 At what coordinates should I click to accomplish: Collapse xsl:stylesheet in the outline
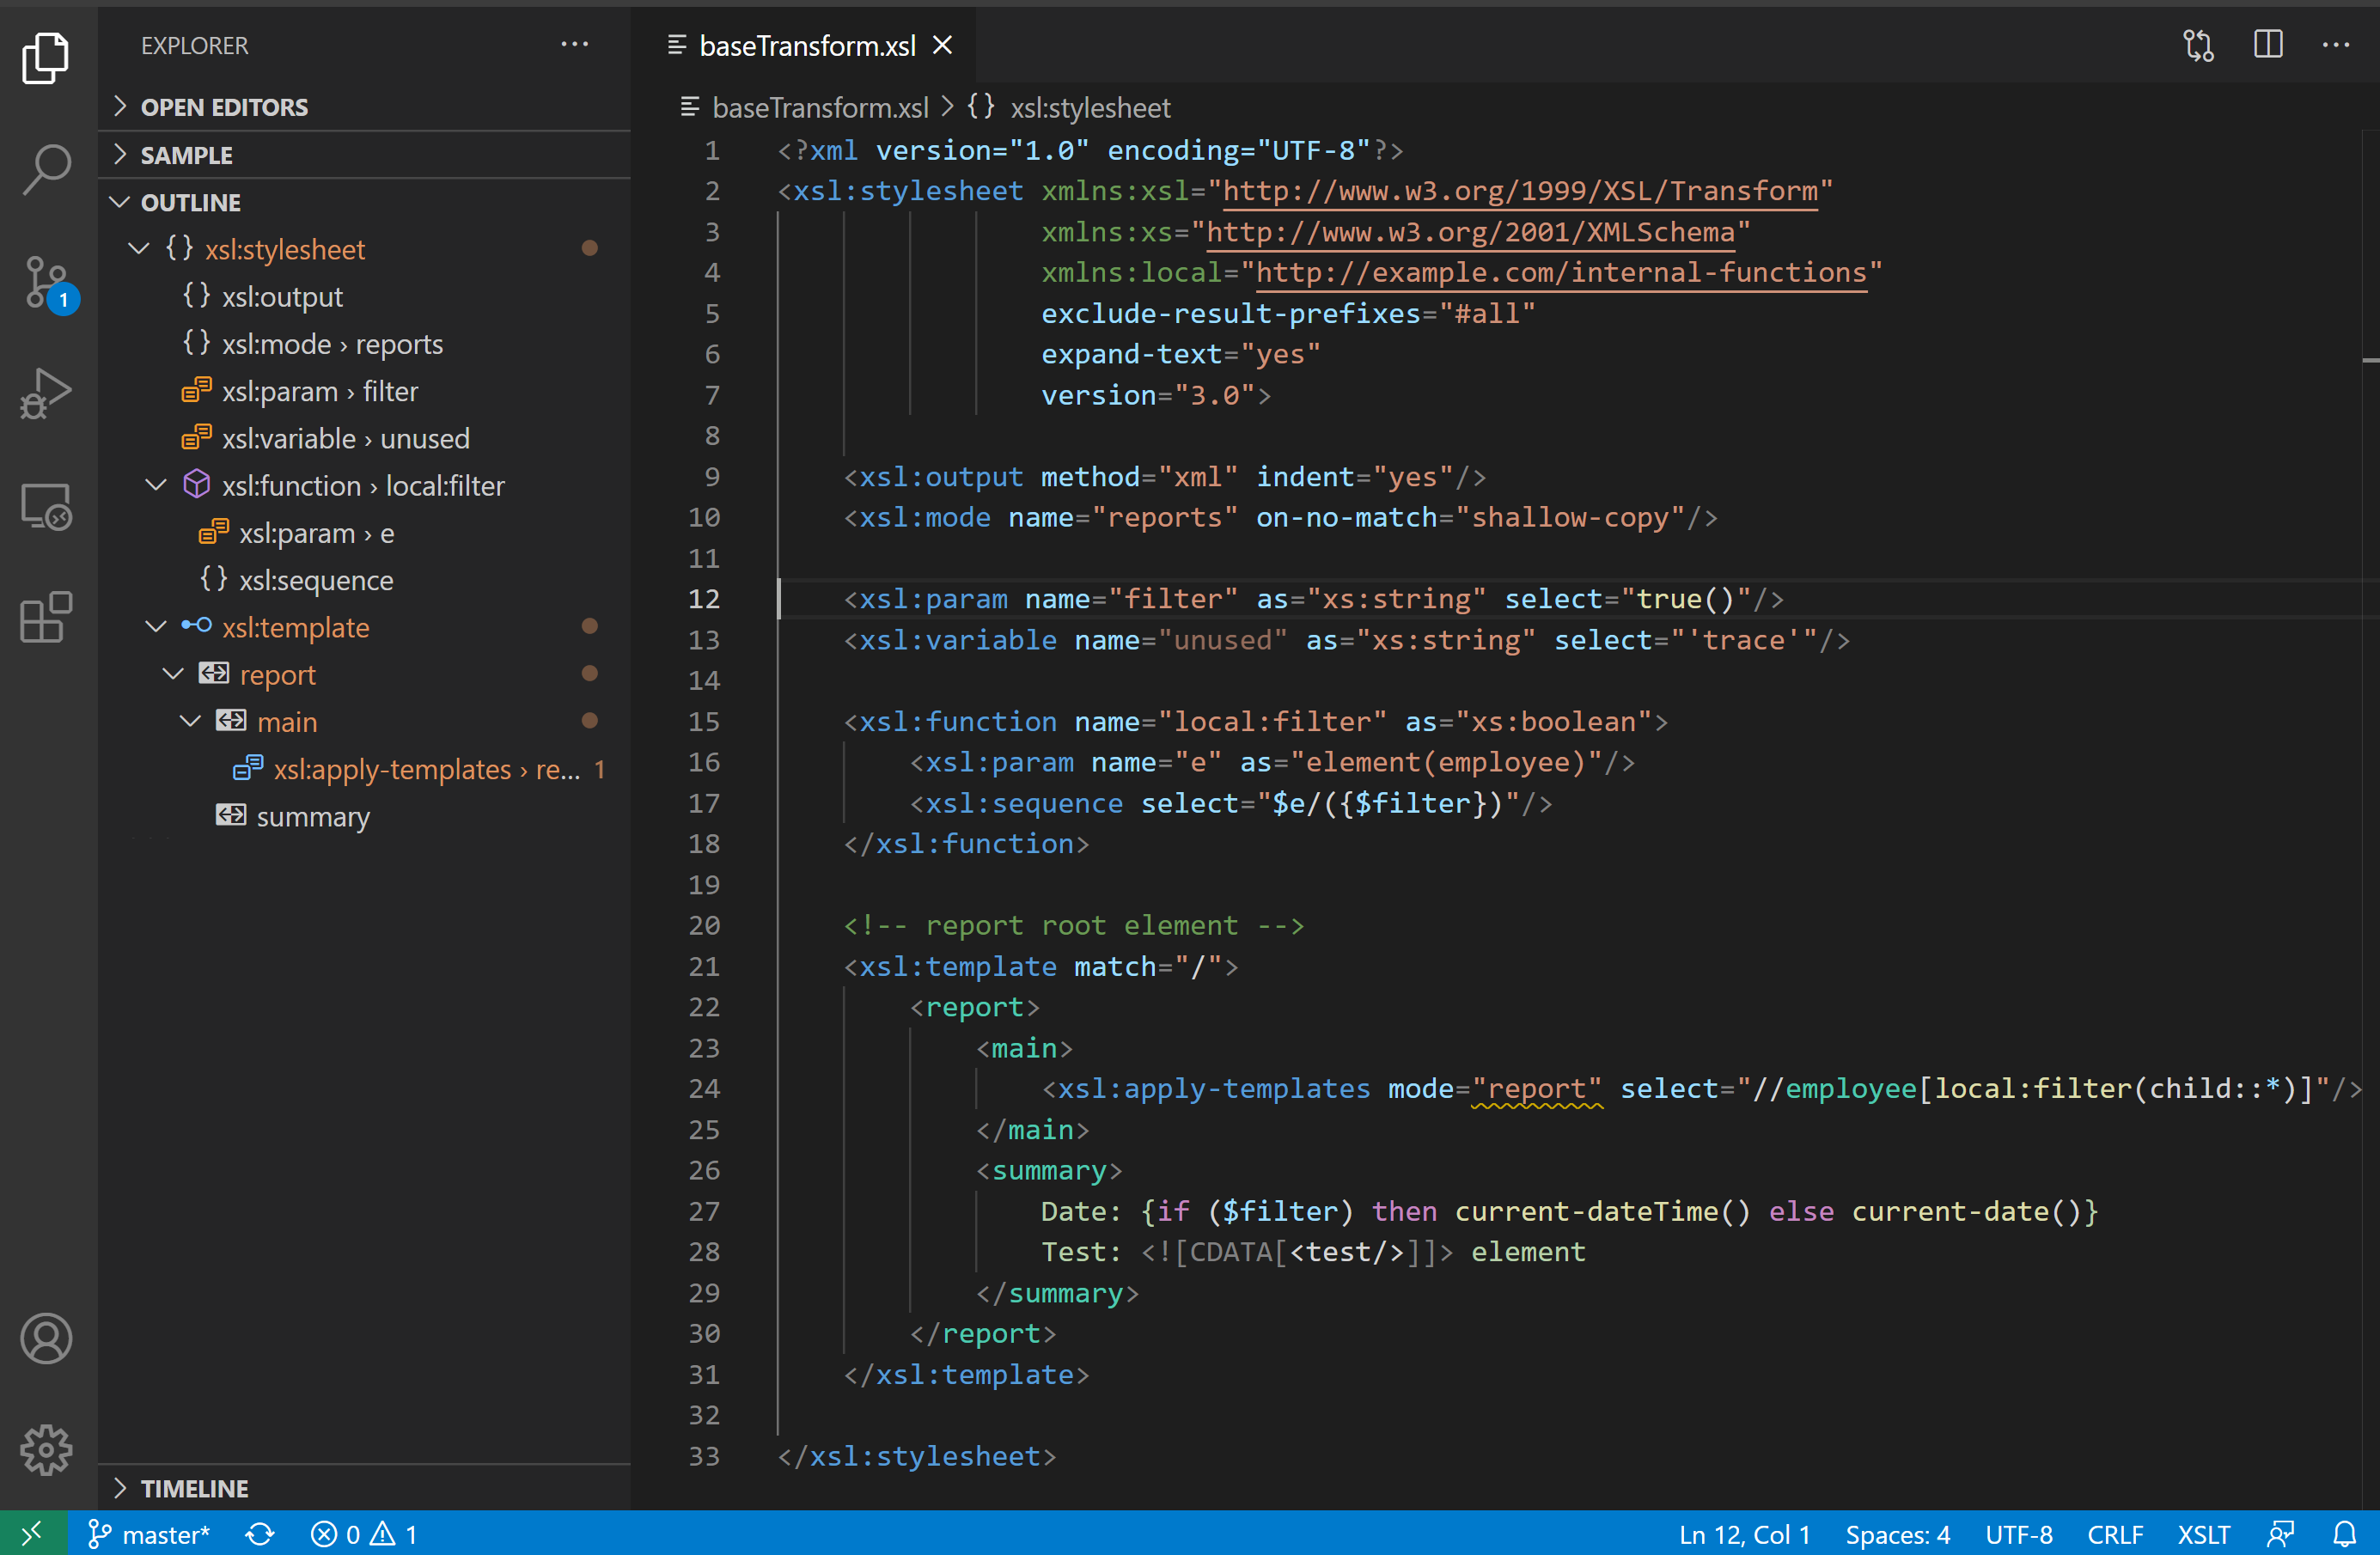[x=139, y=249]
